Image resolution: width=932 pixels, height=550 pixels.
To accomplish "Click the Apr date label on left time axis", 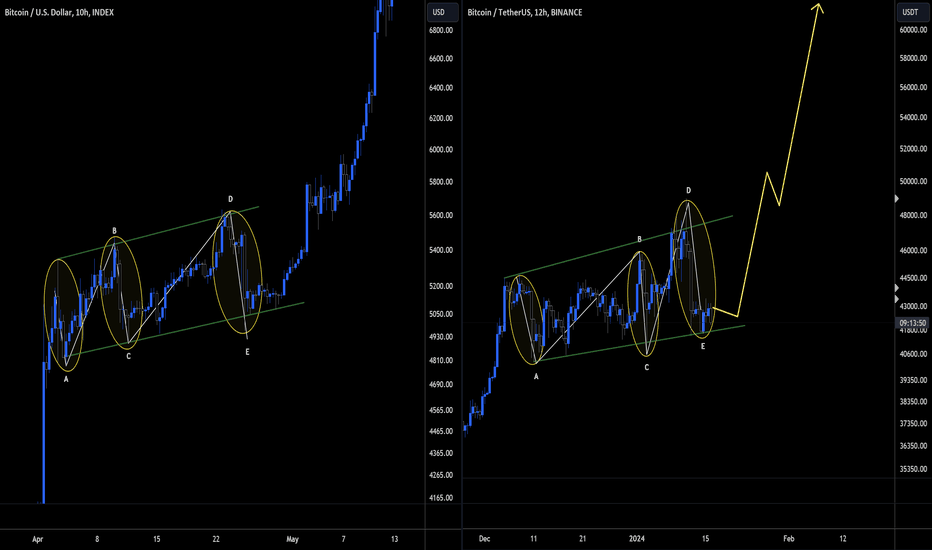I will click(37, 539).
